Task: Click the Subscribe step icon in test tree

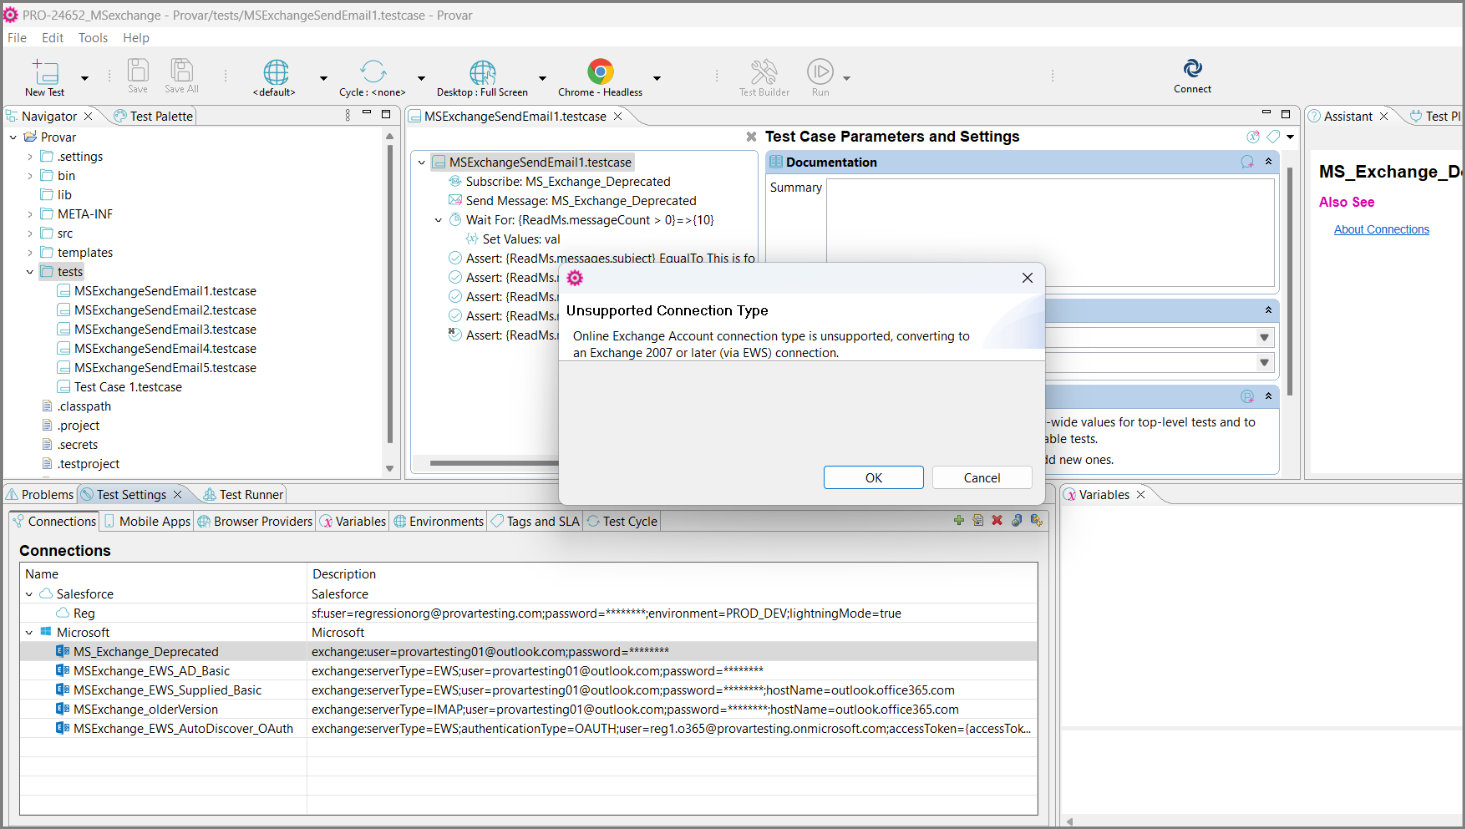Action: pyautogui.click(x=455, y=181)
